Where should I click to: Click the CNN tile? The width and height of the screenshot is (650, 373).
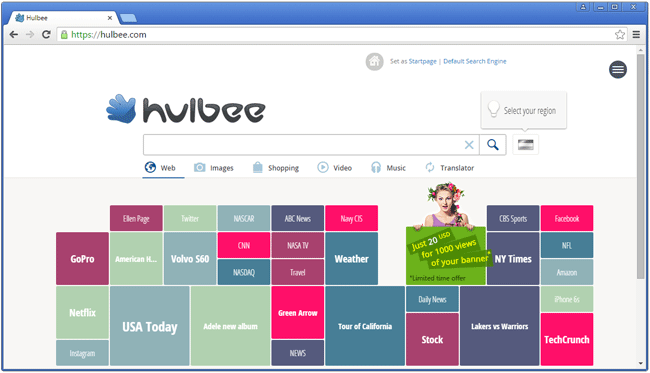(244, 245)
